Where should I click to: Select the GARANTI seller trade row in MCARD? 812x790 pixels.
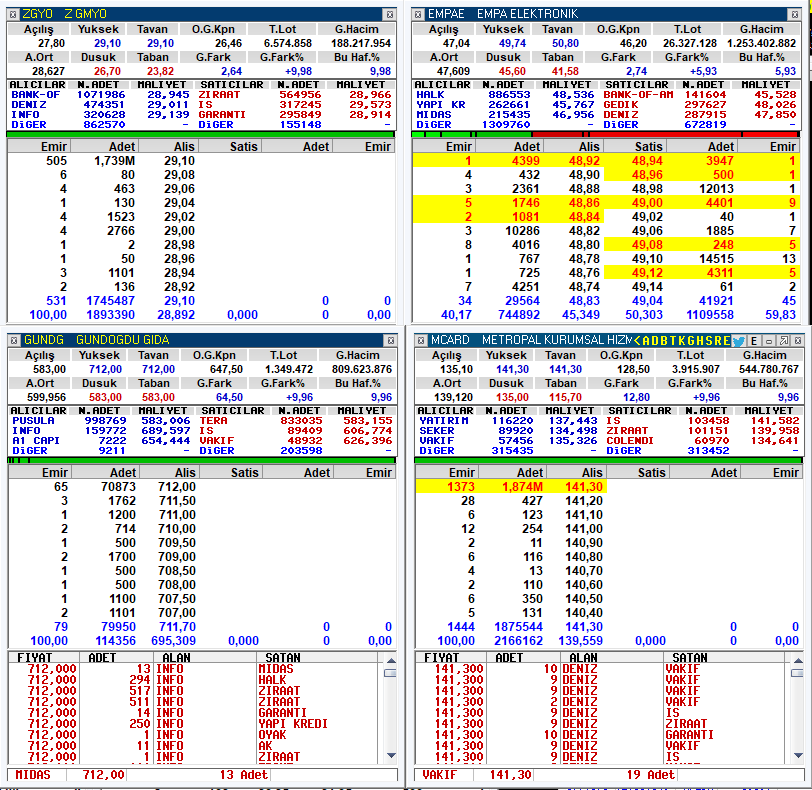pos(601,735)
